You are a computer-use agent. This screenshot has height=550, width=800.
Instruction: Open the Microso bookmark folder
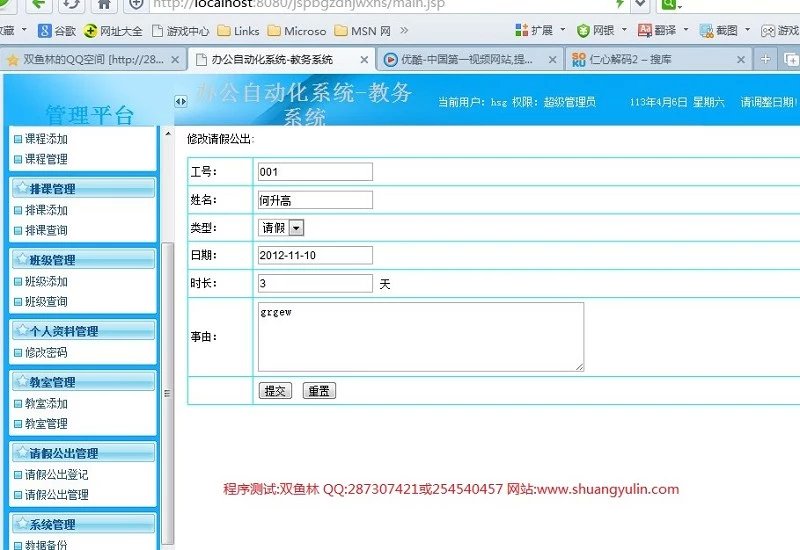pos(296,31)
